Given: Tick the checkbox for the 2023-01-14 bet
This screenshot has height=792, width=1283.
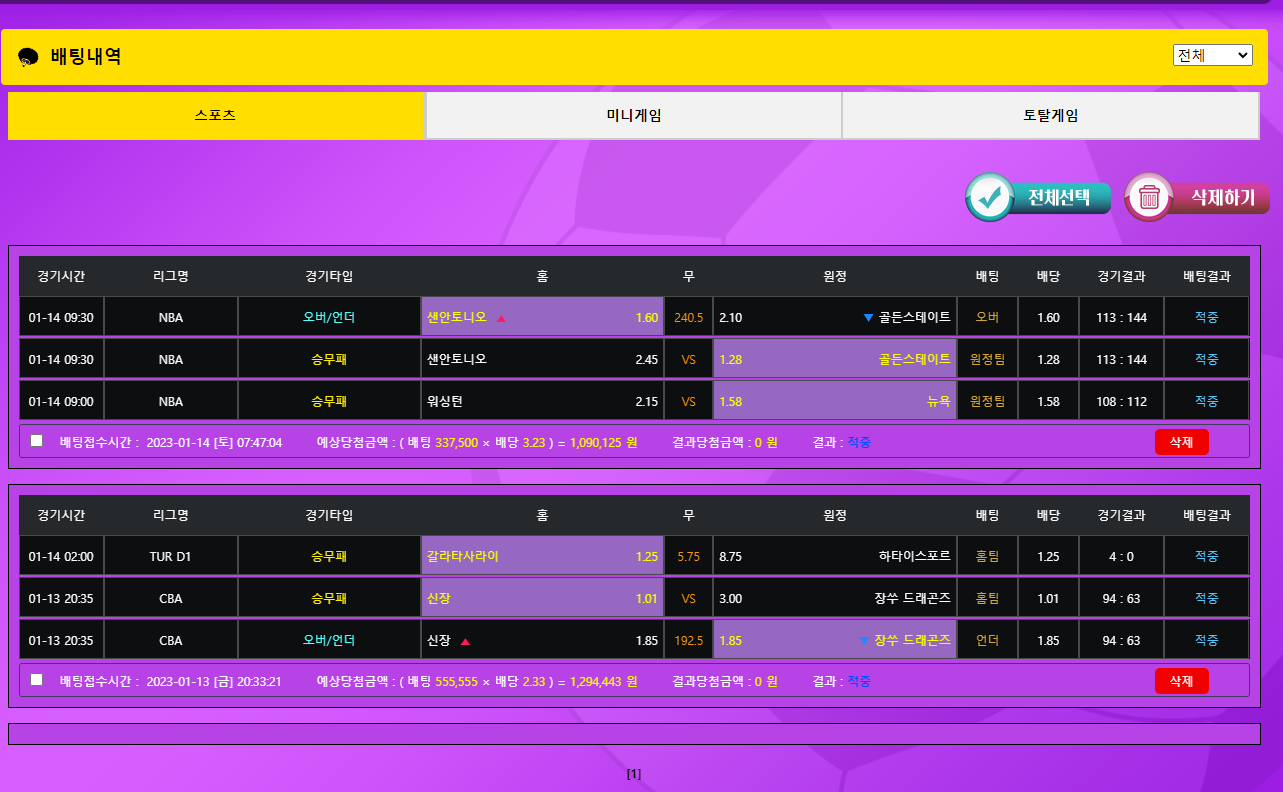Looking at the screenshot, I should [x=37, y=441].
